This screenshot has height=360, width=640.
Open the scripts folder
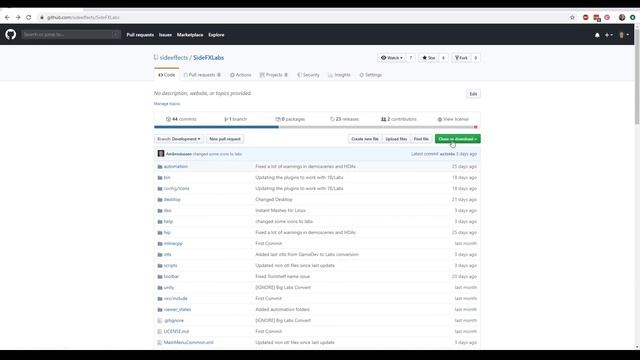click(x=170, y=266)
